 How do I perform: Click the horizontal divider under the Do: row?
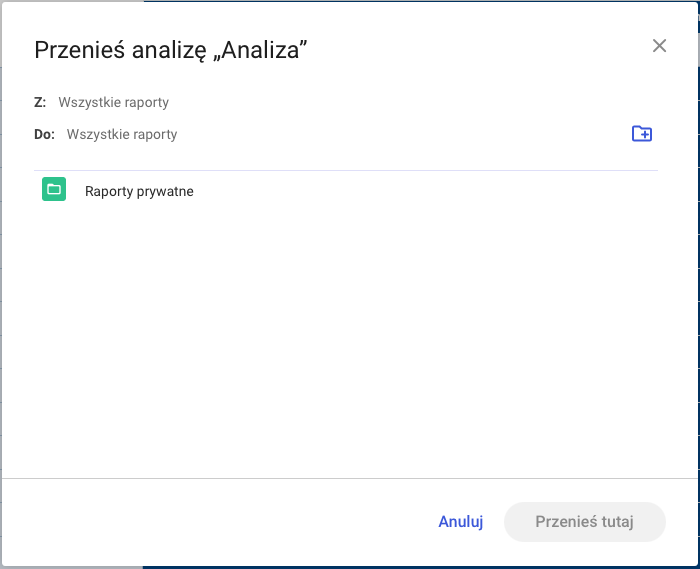[346, 170]
